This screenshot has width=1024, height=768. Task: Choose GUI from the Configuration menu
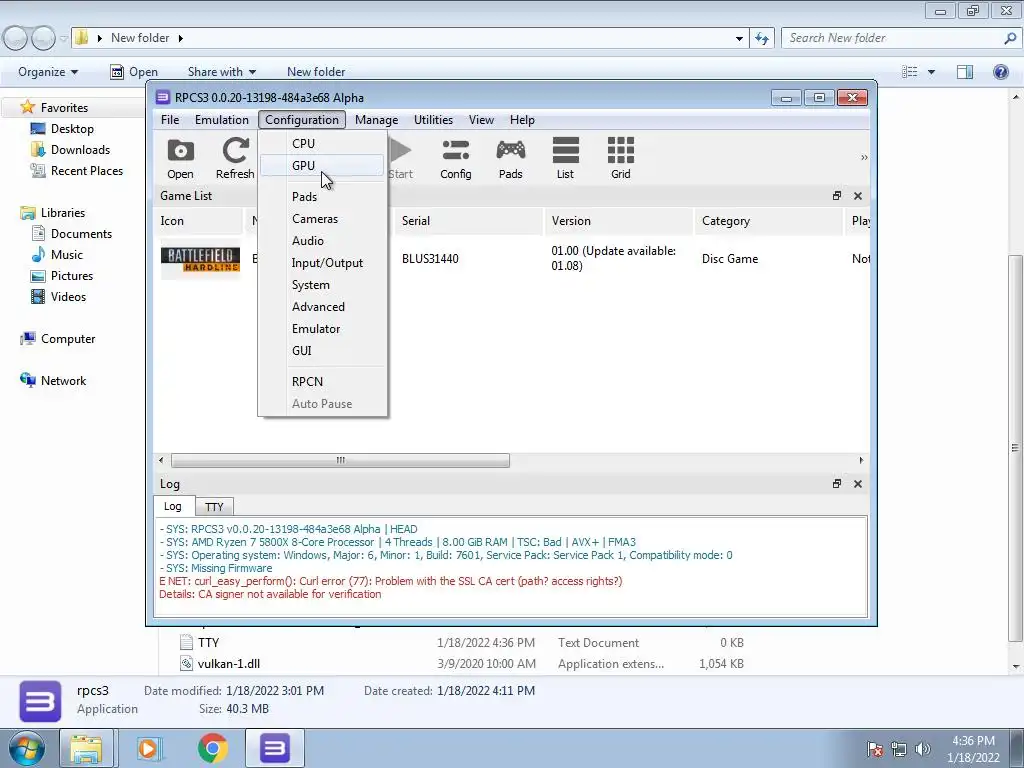323,351
